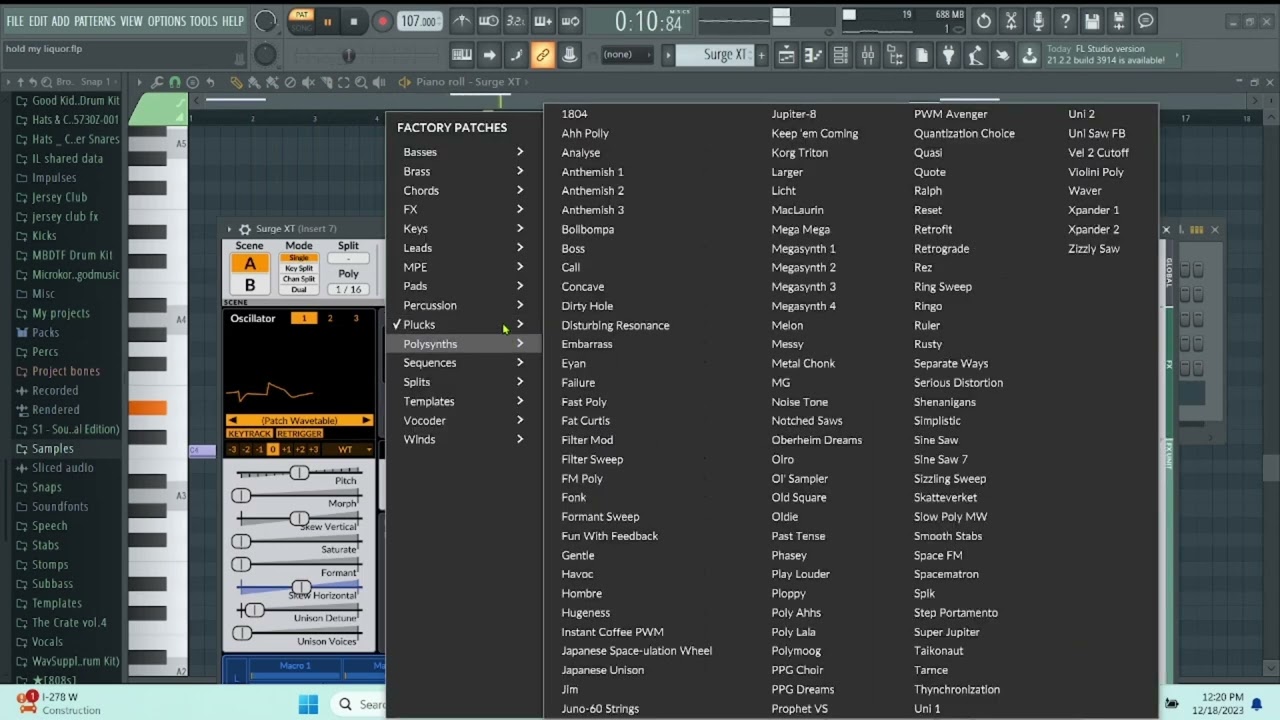Click the download update icon
Image resolution: width=1280 pixels, height=720 pixels.
click(x=1029, y=55)
